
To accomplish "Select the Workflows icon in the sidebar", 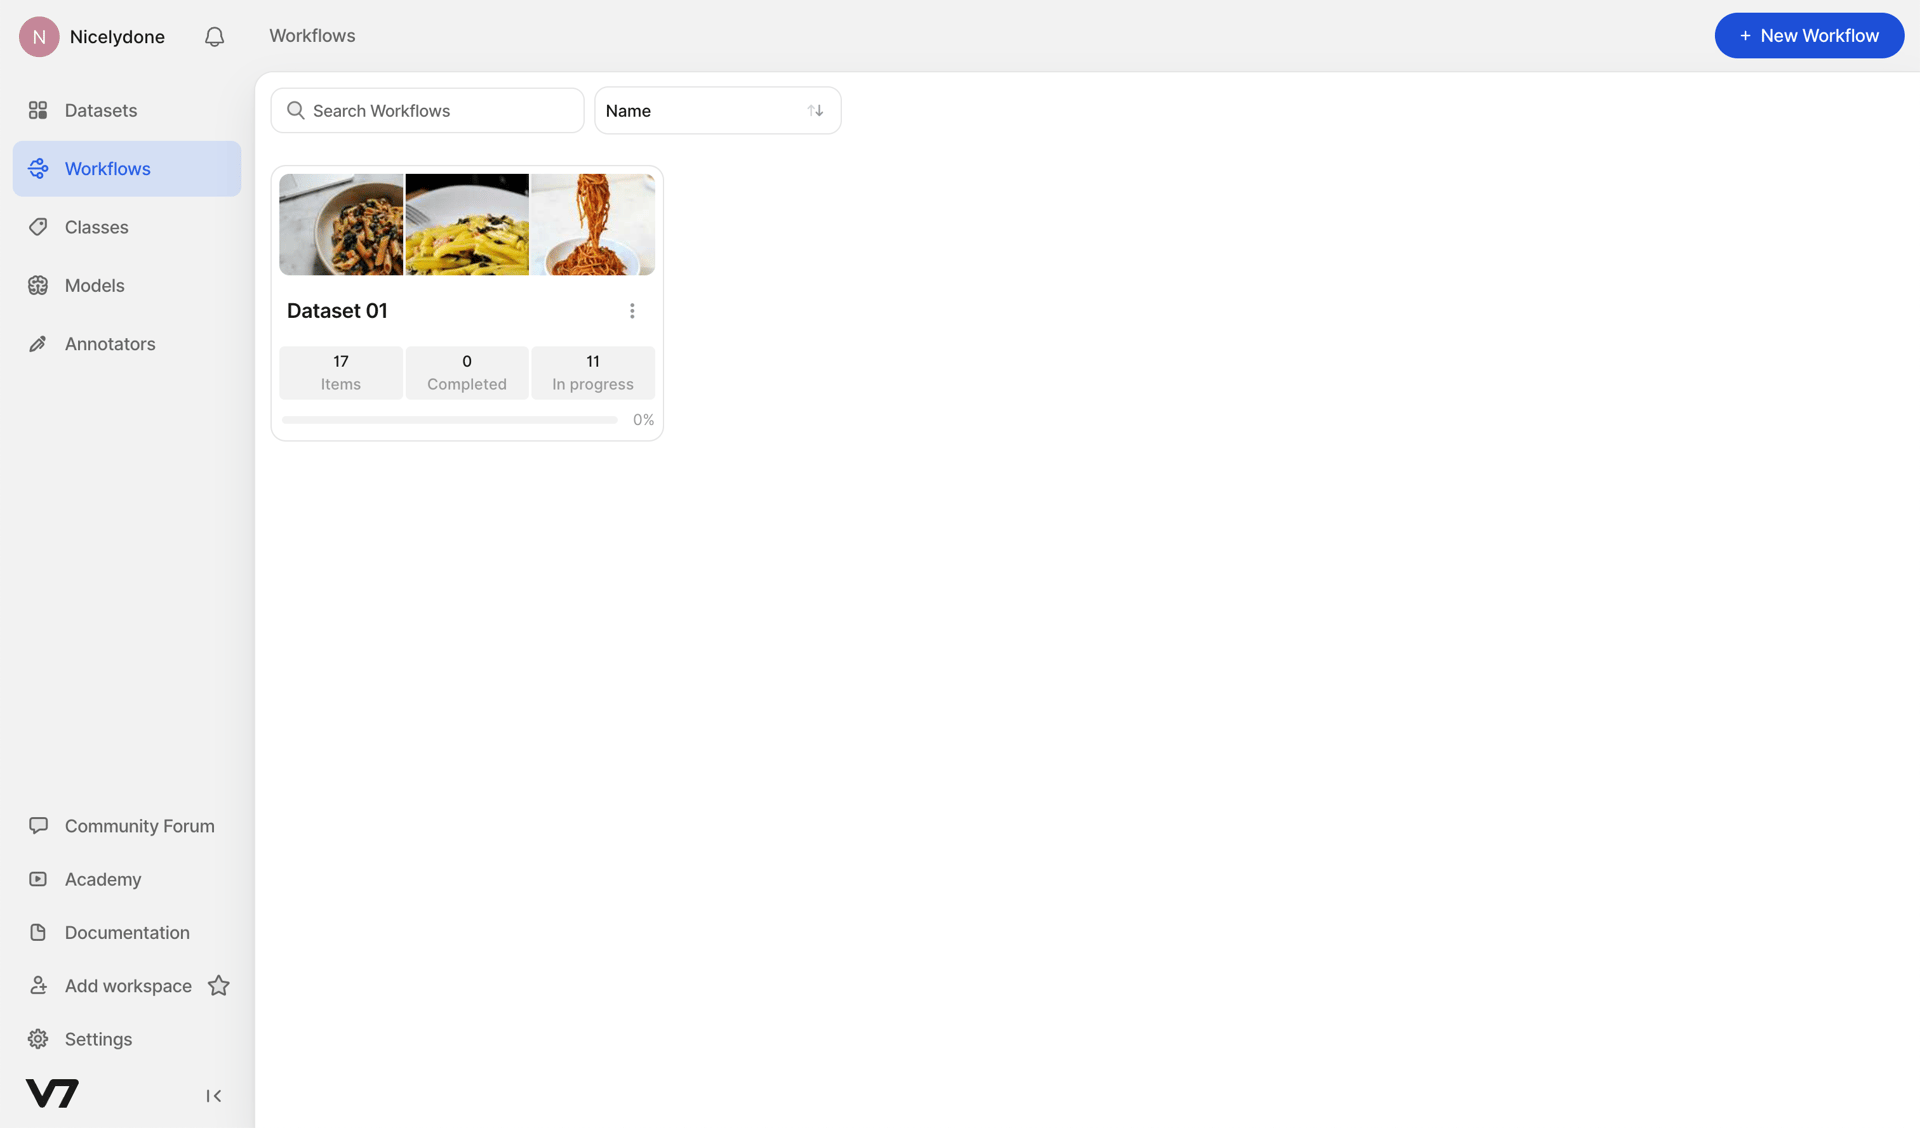I will pyautogui.click(x=37, y=168).
